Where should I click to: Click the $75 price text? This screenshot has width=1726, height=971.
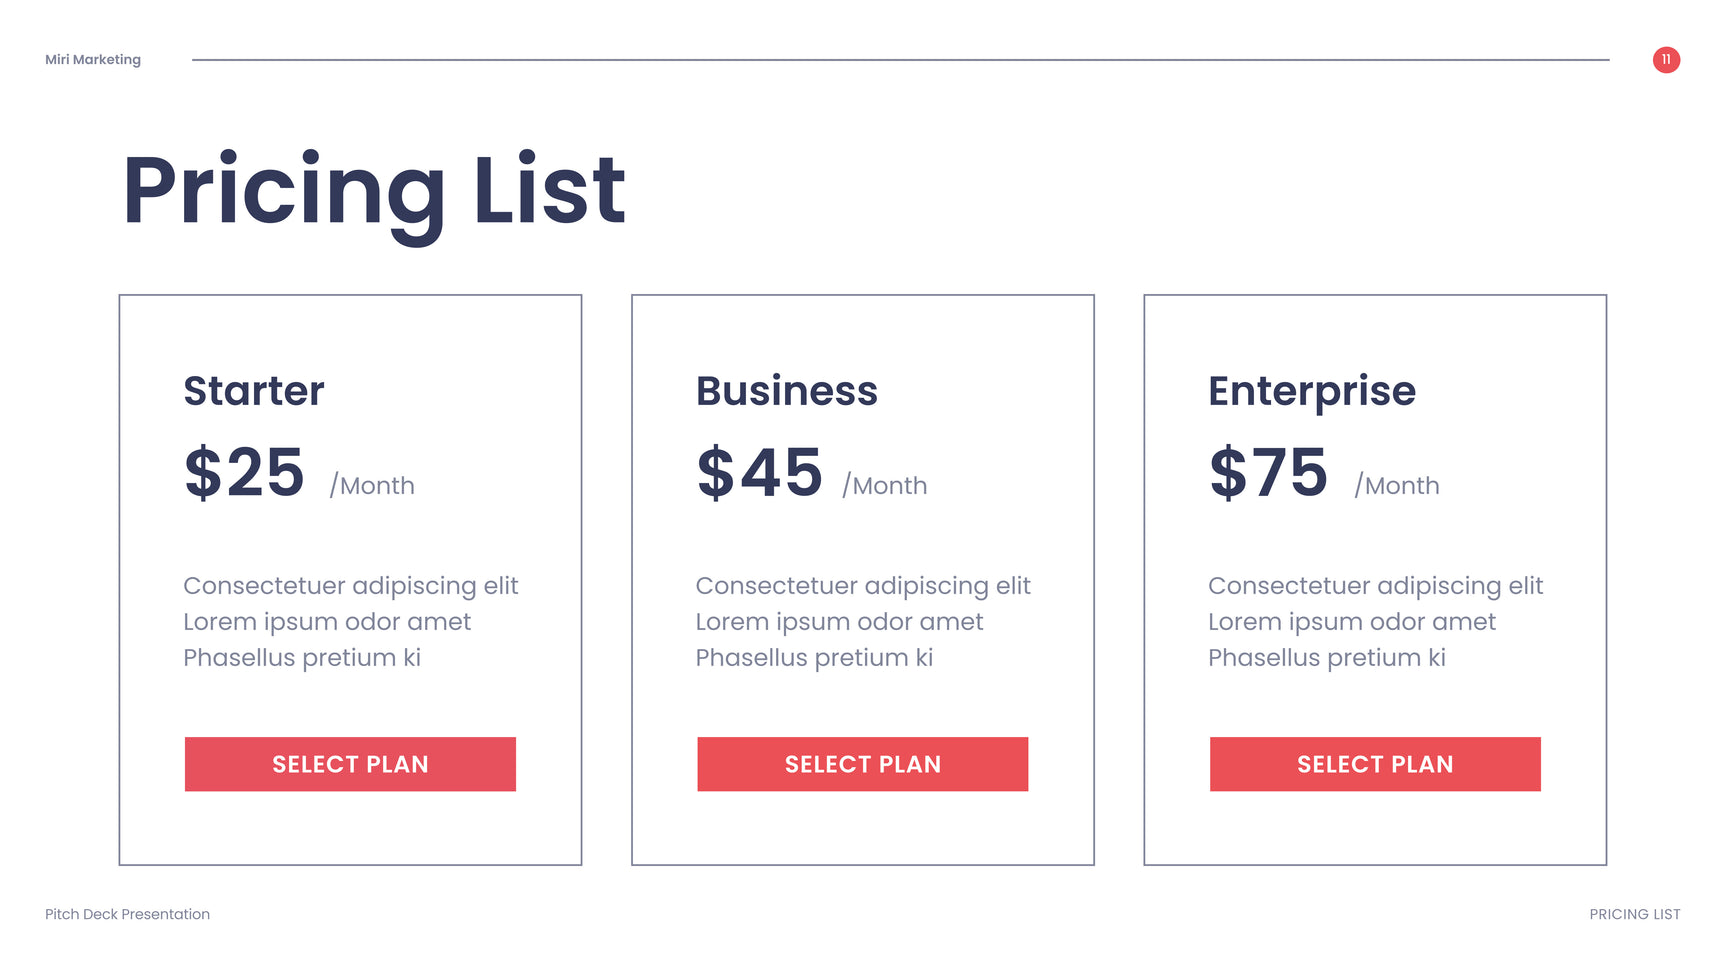click(1269, 472)
